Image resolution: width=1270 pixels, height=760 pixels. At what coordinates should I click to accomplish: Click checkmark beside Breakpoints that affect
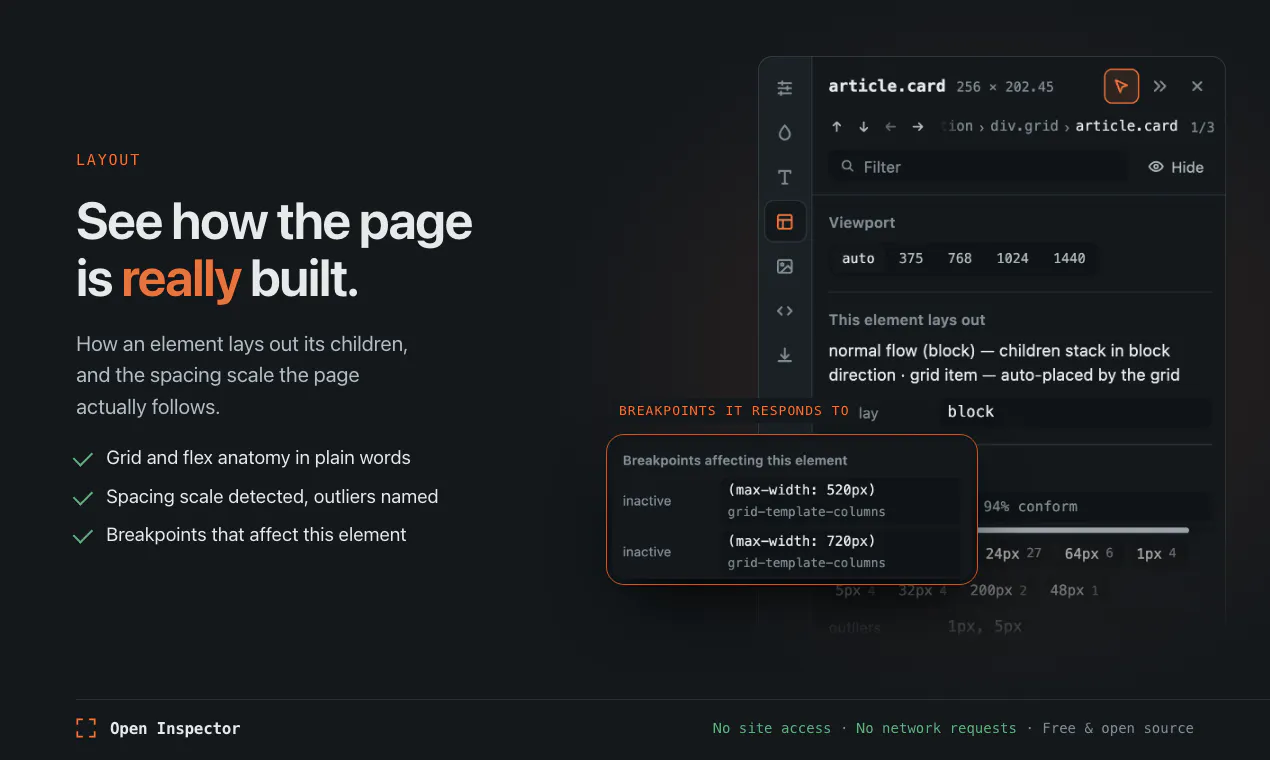[83, 536]
